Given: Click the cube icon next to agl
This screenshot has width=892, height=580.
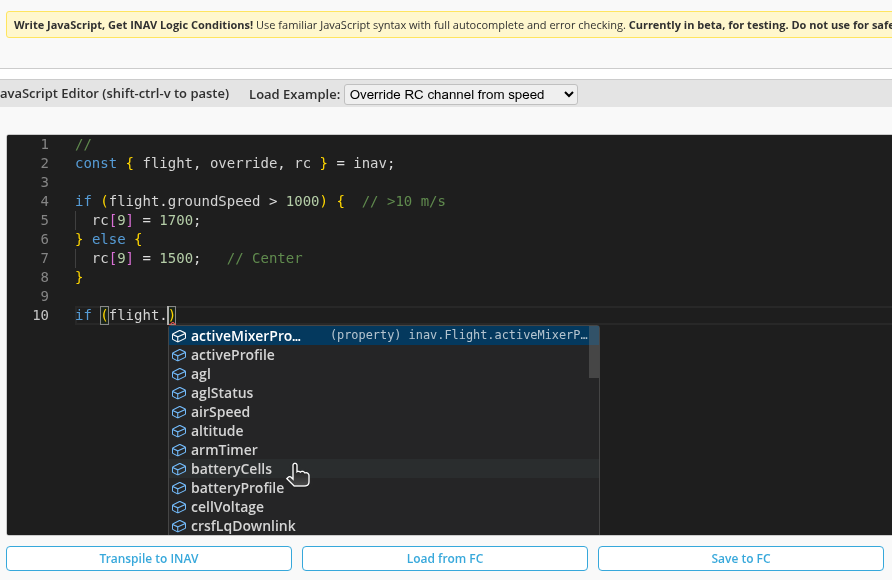Looking at the screenshot, I should (x=179, y=374).
